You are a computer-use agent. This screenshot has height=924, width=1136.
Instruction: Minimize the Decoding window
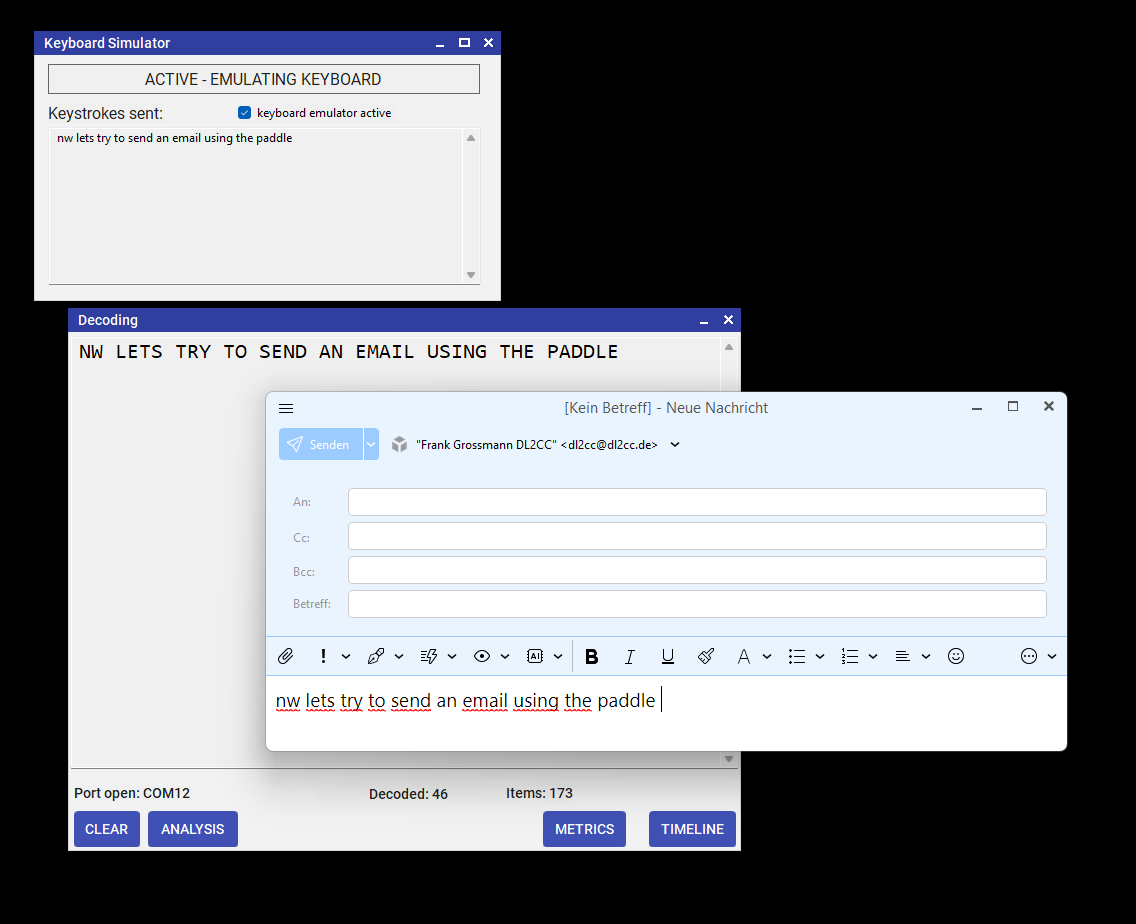(x=703, y=320)
